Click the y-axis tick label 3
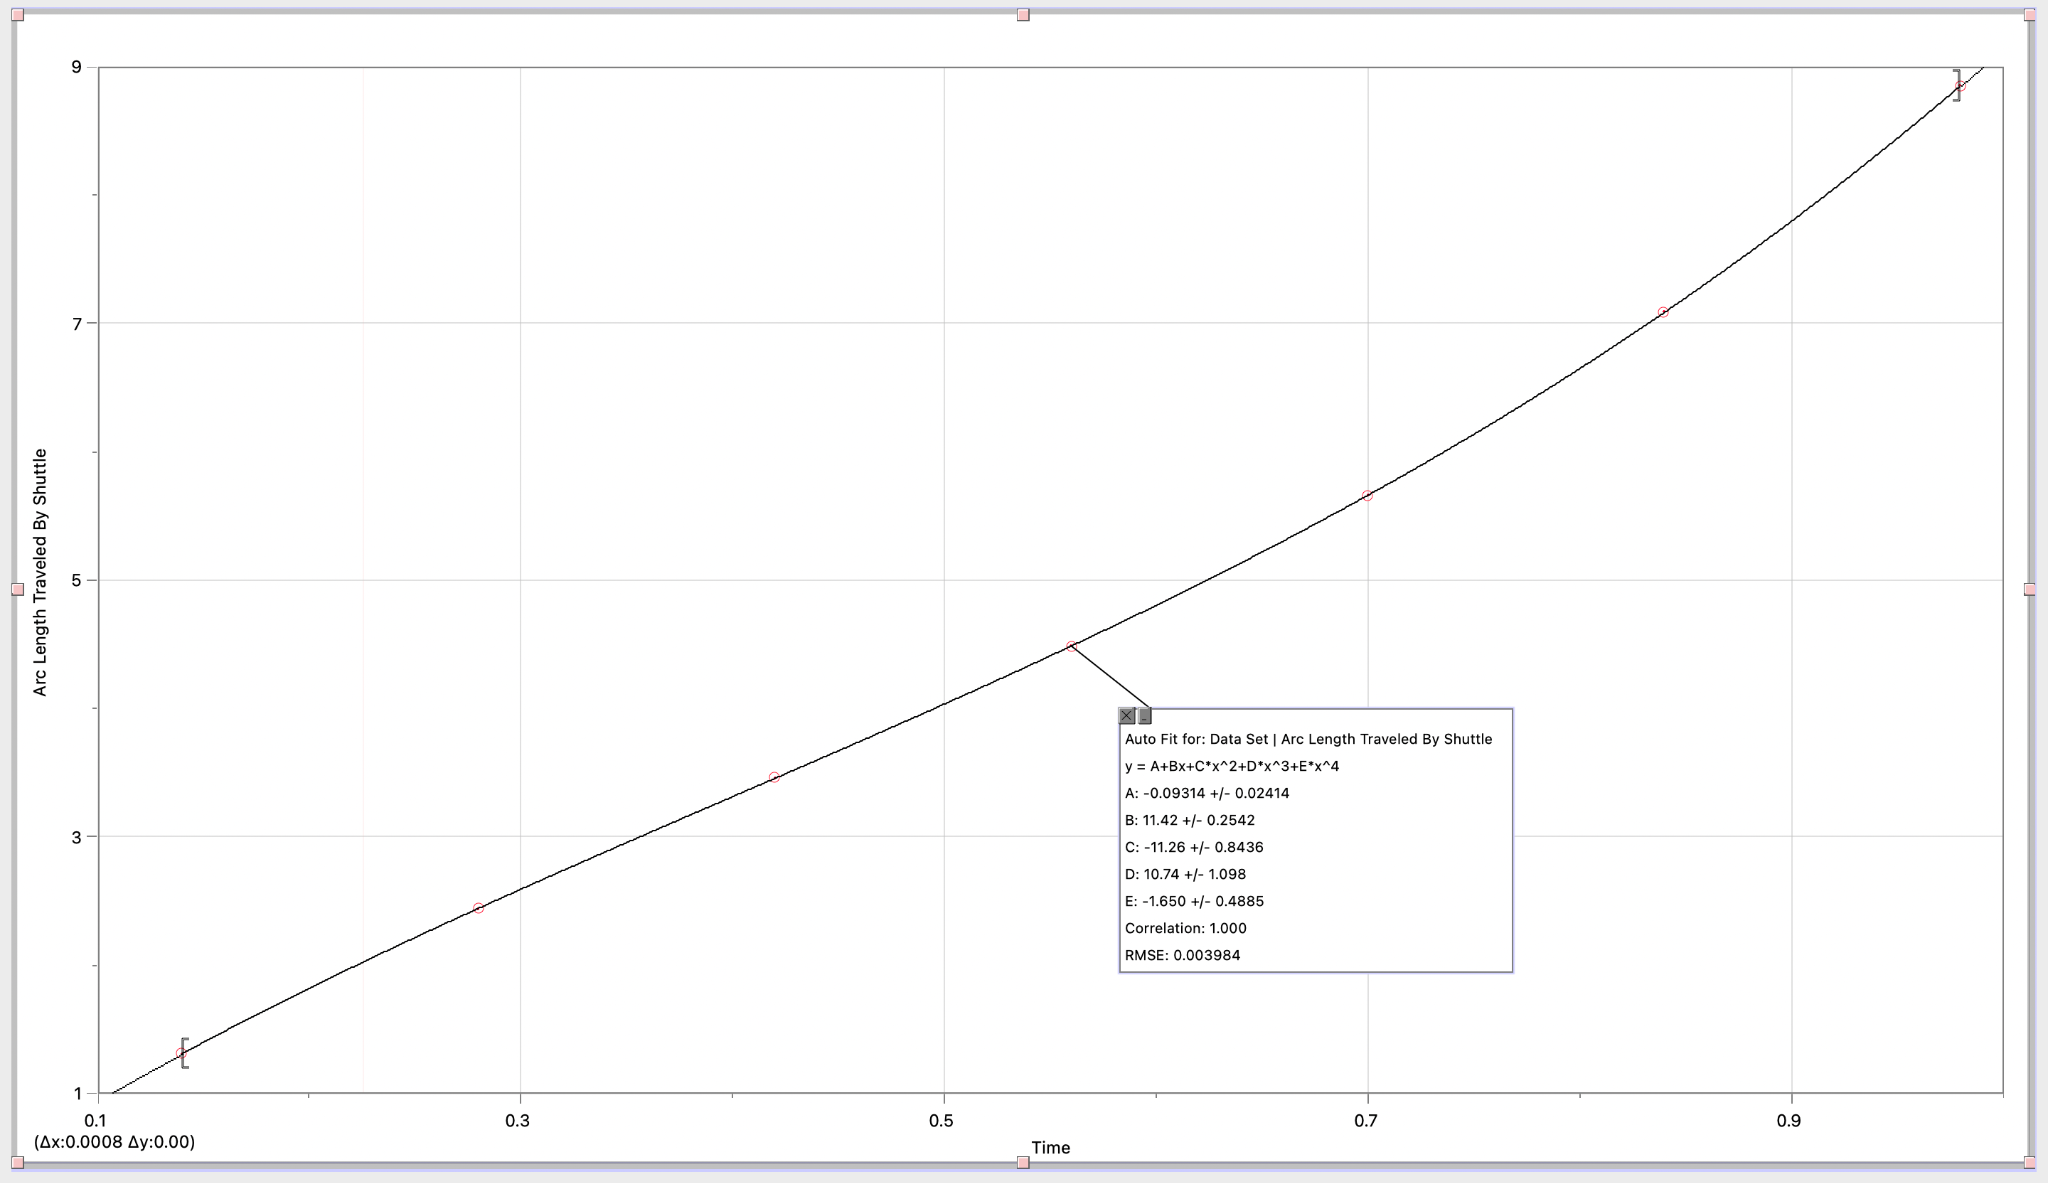Image resolution: width=2048 pixels, height=1183 pixels. click(76, 837)
